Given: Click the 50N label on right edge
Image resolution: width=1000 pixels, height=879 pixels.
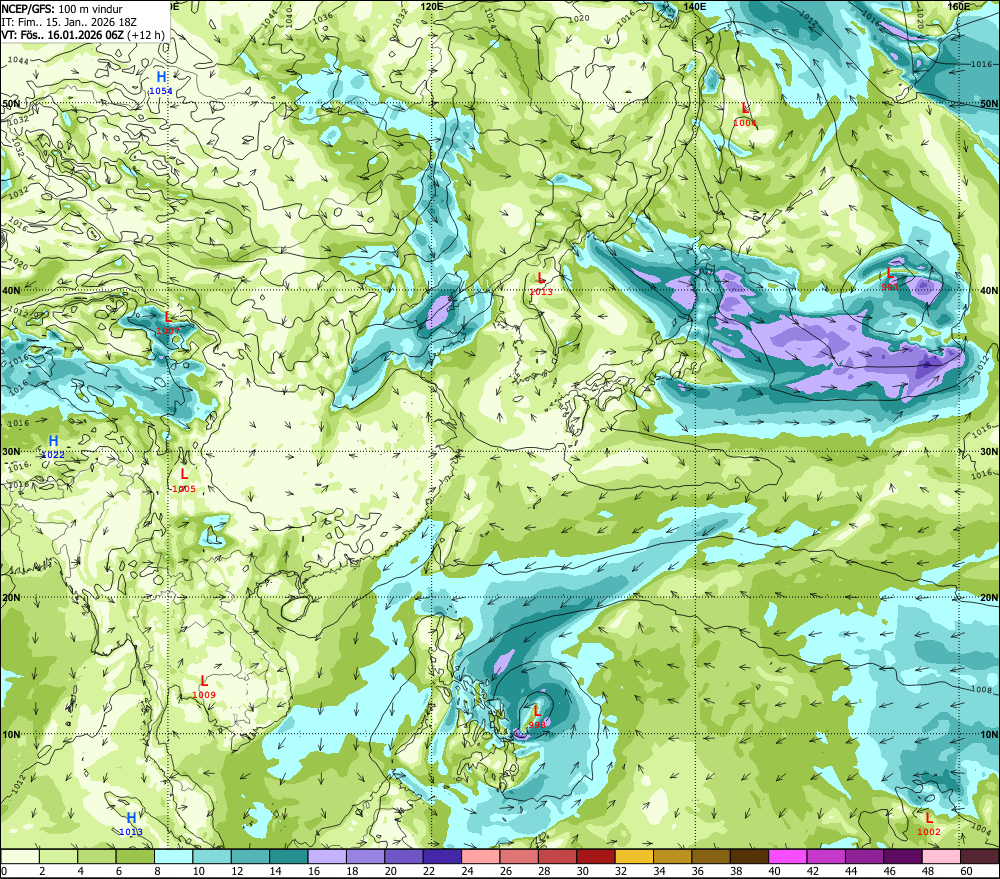Looking at the screenshot, I should [989, 103].
